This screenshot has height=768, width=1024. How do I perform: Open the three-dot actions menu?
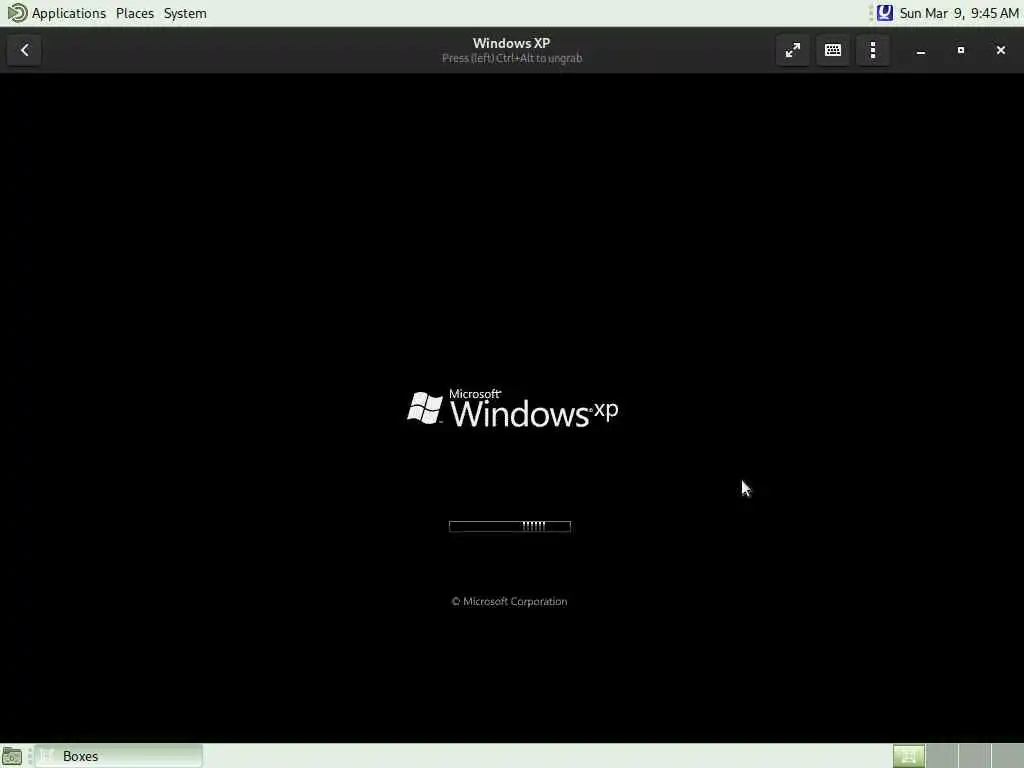pyautogui.click(x=873, y=50)
